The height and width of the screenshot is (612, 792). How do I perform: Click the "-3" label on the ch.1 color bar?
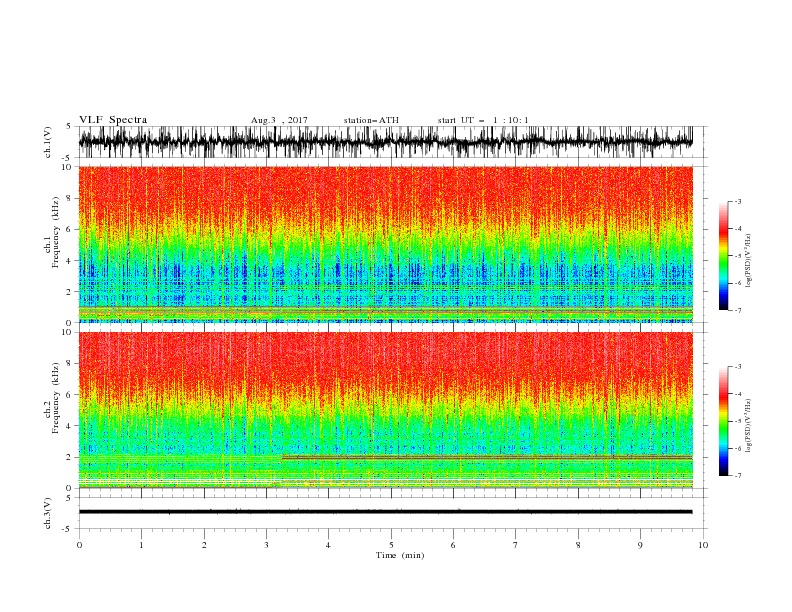(x=738, y=201)
